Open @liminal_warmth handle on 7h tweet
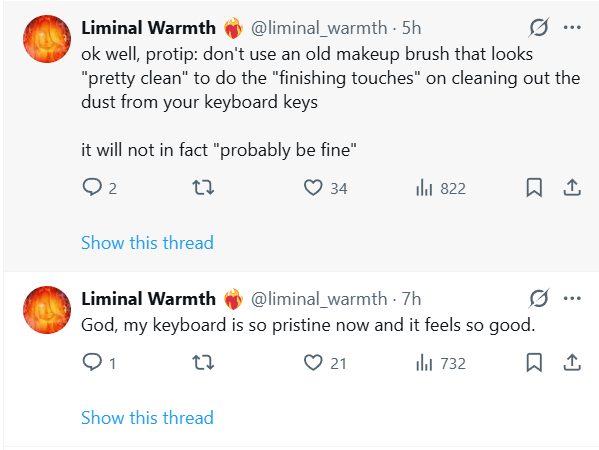Screen dimensions: 599x450 [x=319, y=299]
